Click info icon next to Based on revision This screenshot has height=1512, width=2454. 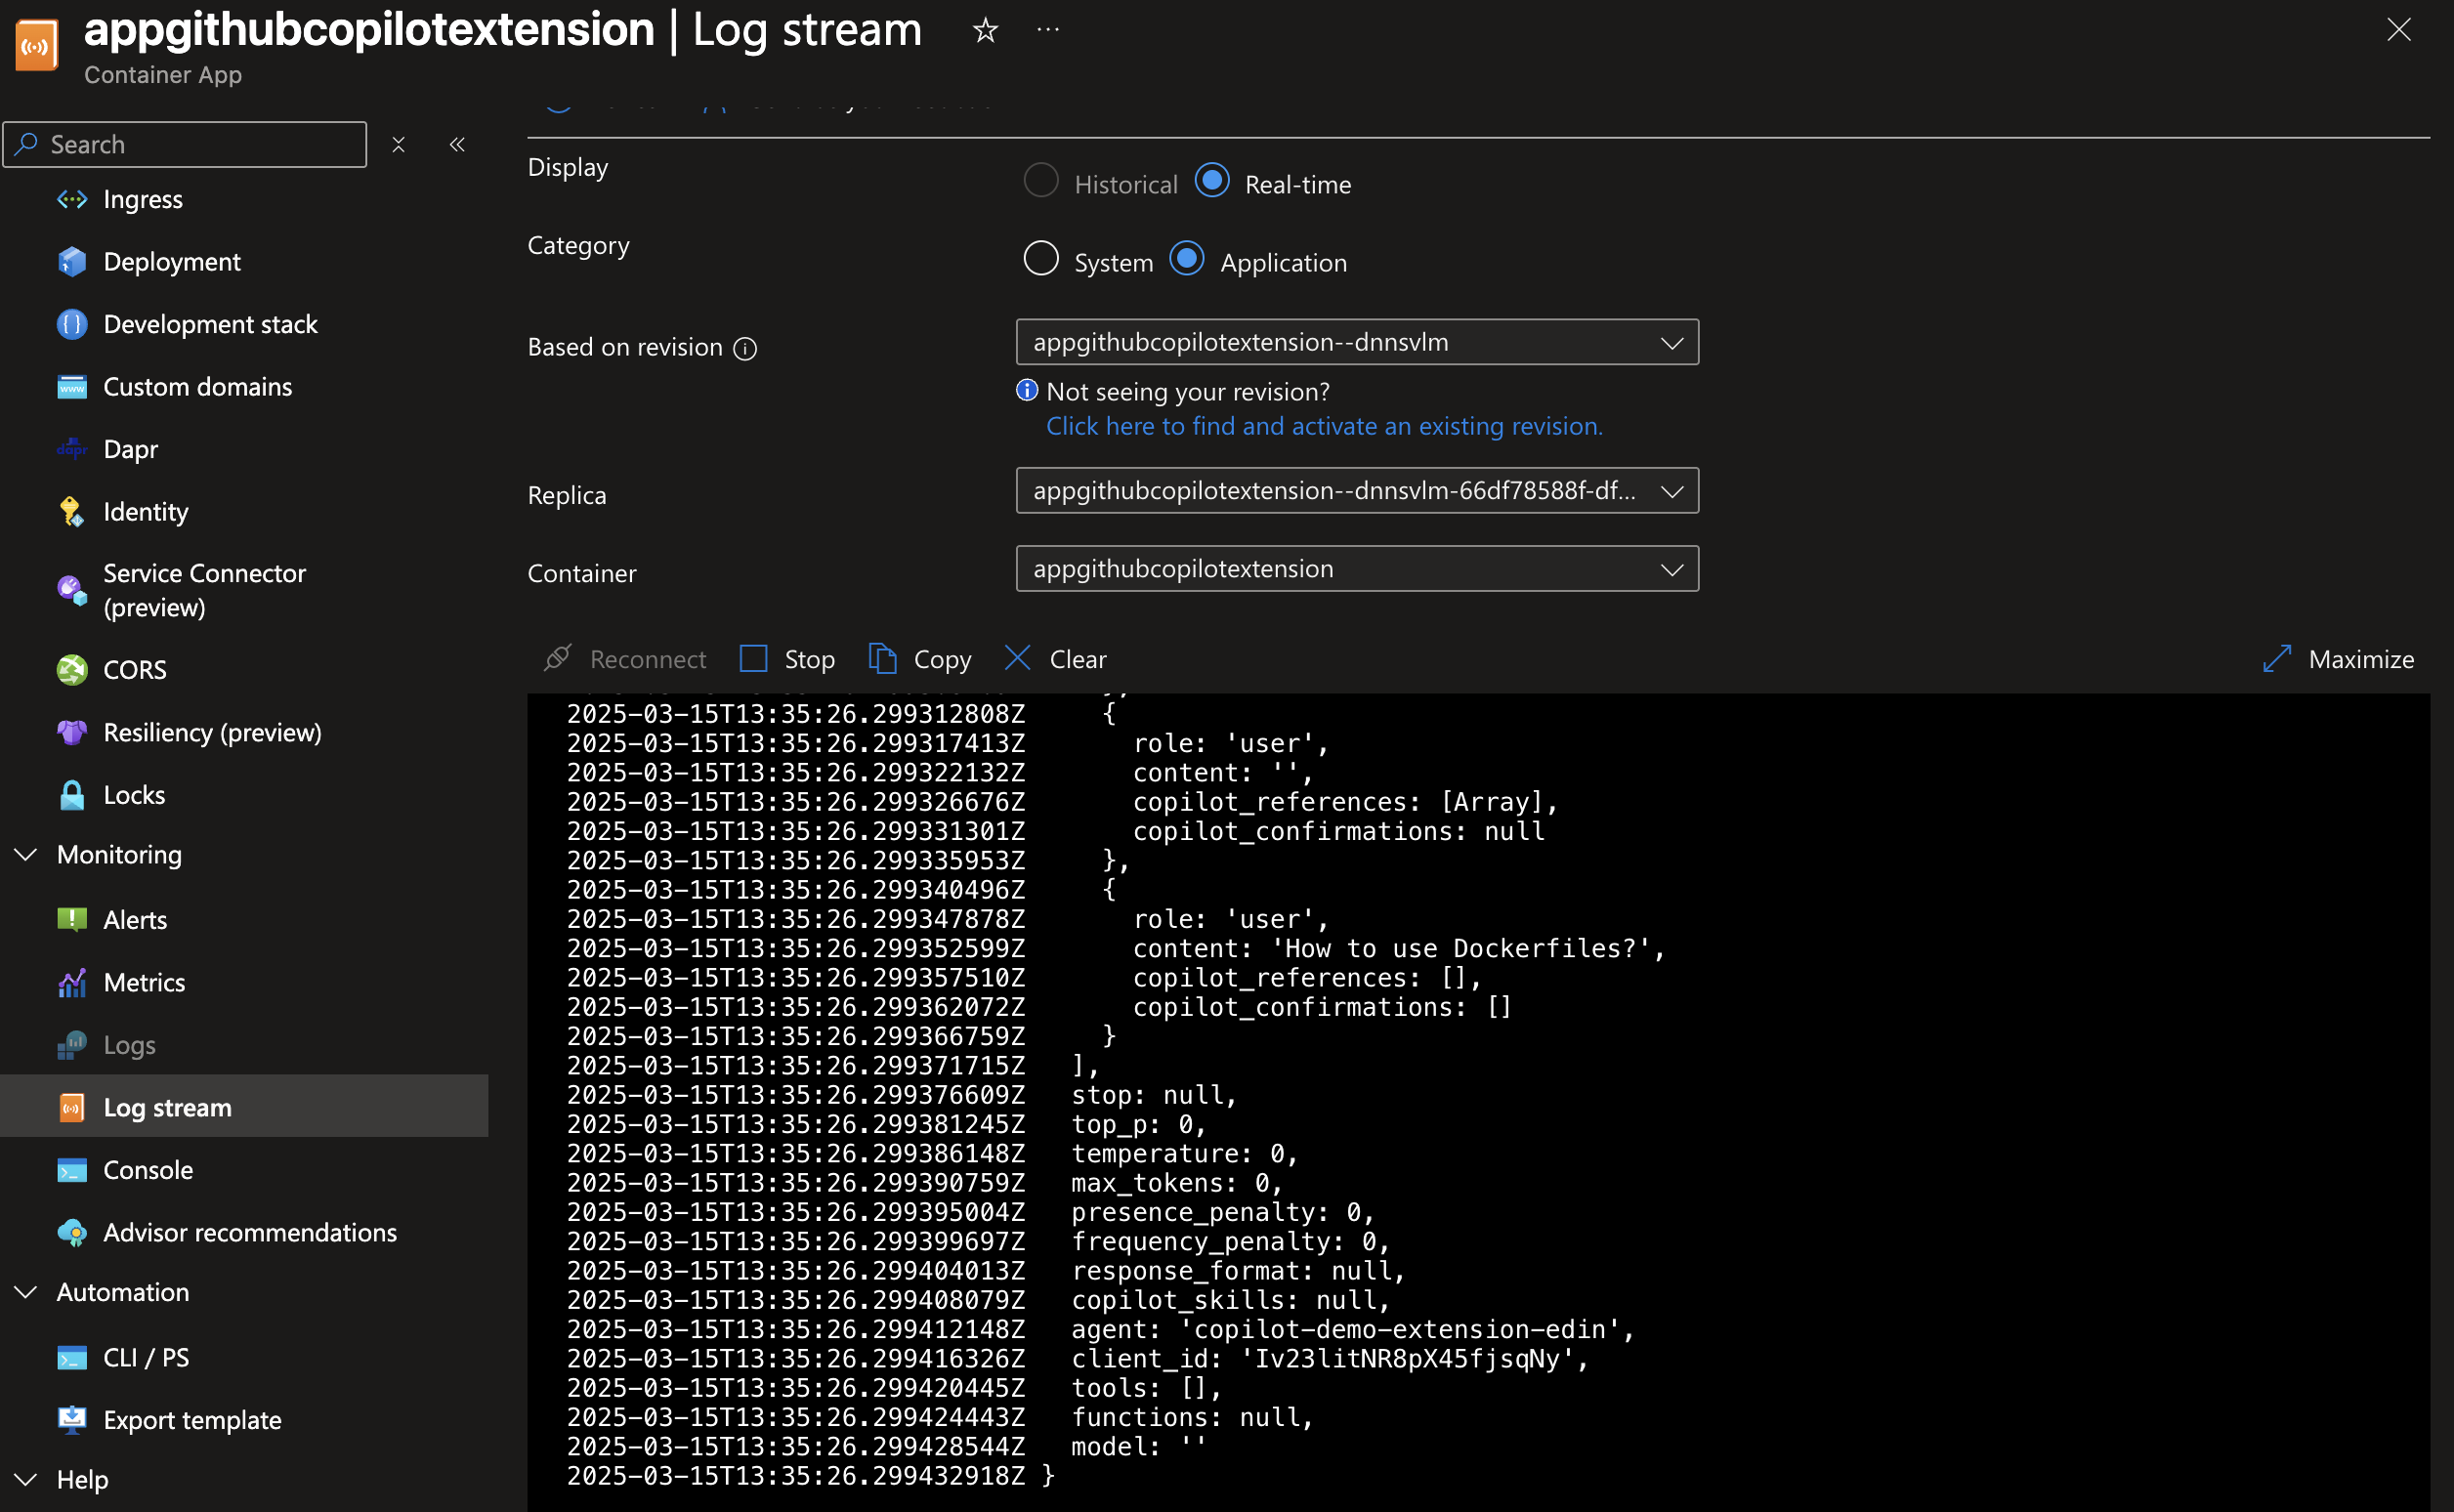coord(745,348)
